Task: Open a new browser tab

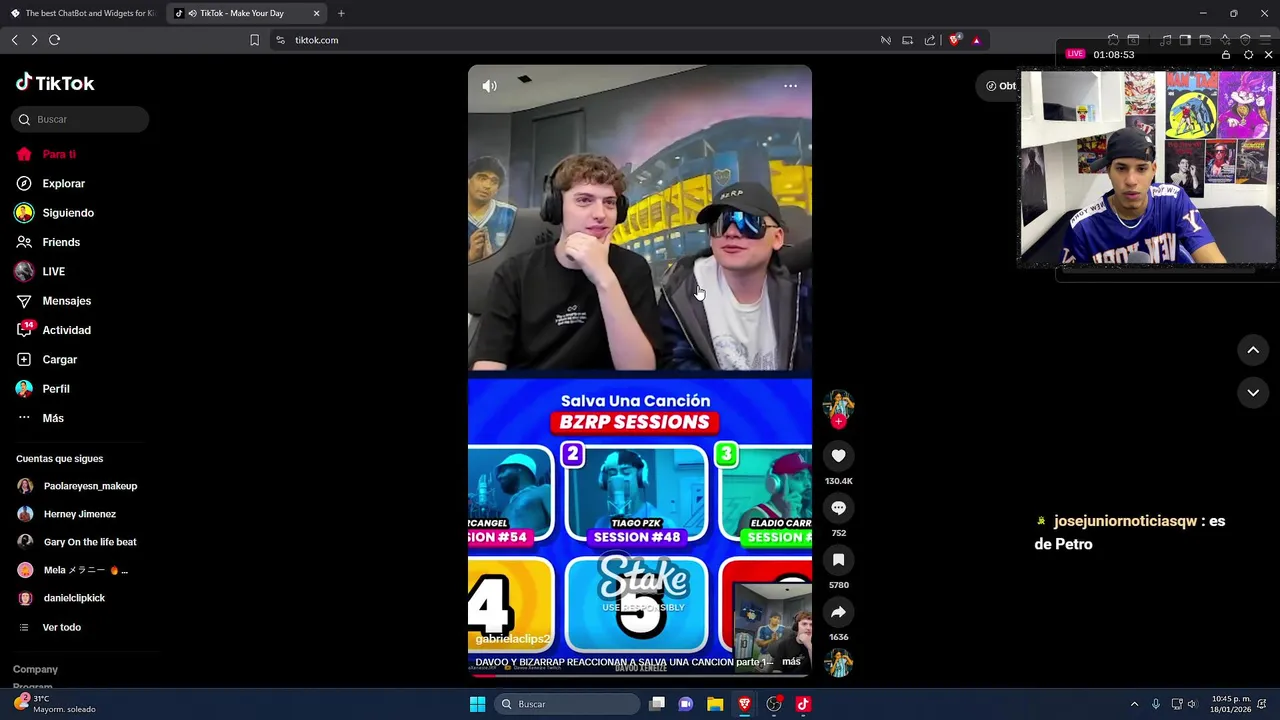Action: pyautogui.click(x=341, y=13)
